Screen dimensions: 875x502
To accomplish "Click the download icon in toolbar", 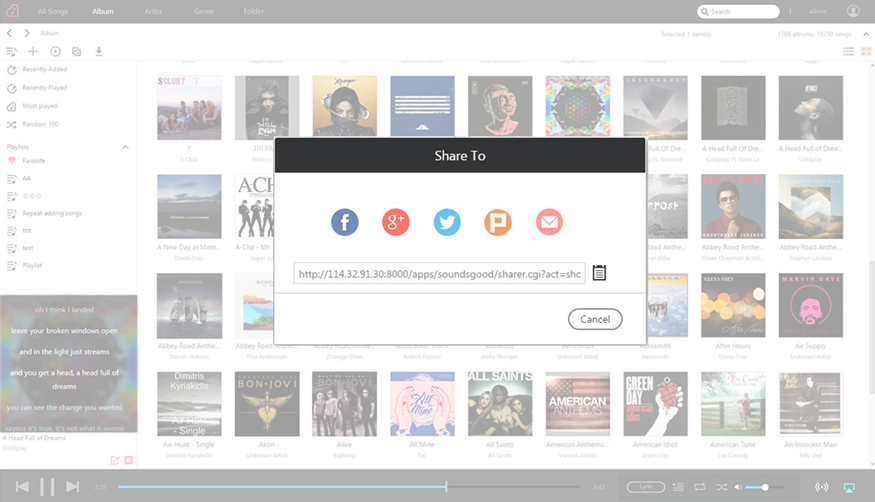I will pos(99,51).
